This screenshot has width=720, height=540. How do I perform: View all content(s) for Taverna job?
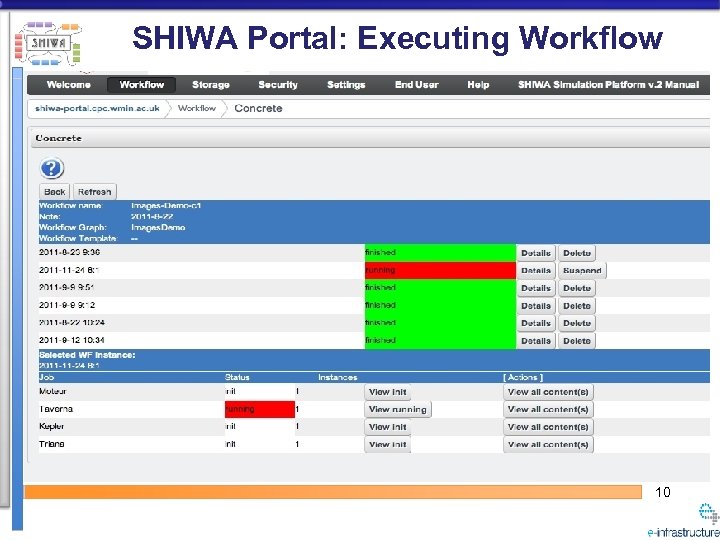click(x=548, y=409)
